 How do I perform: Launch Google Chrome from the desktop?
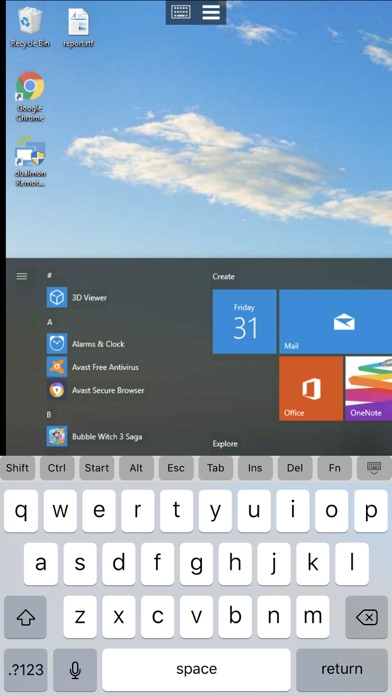(x=30, y=96)
